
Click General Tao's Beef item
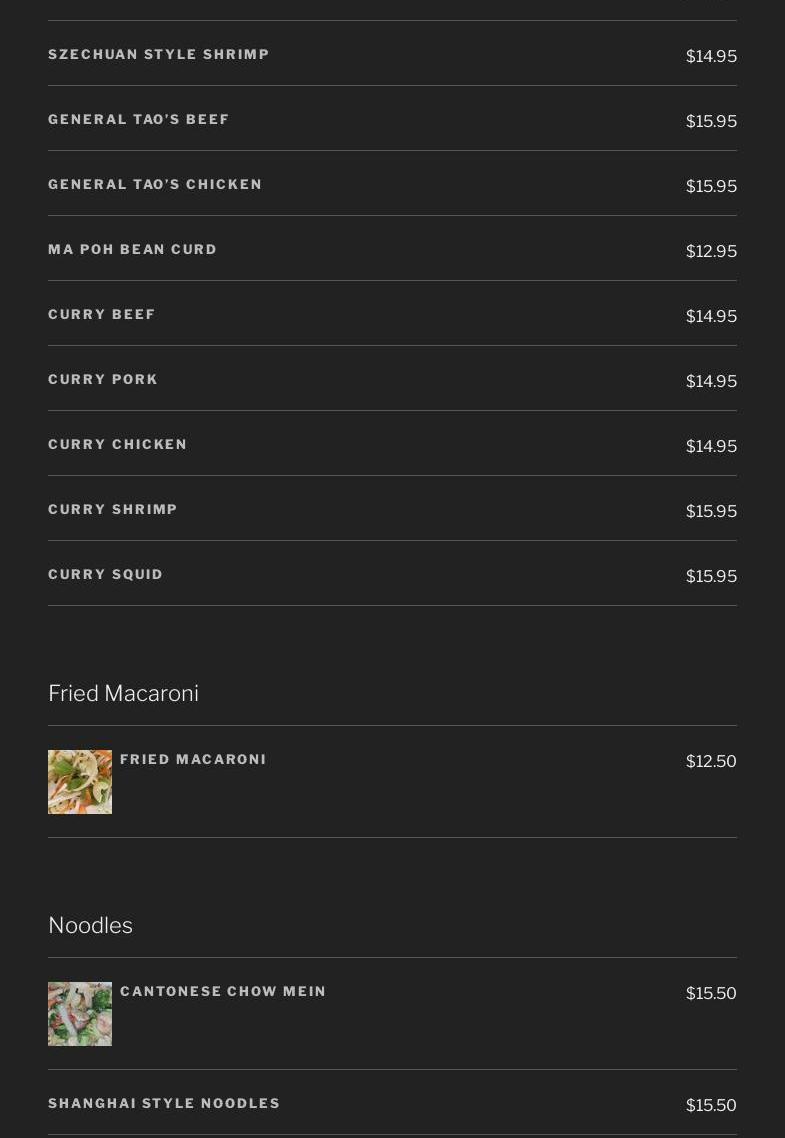[x=139, y=120]
